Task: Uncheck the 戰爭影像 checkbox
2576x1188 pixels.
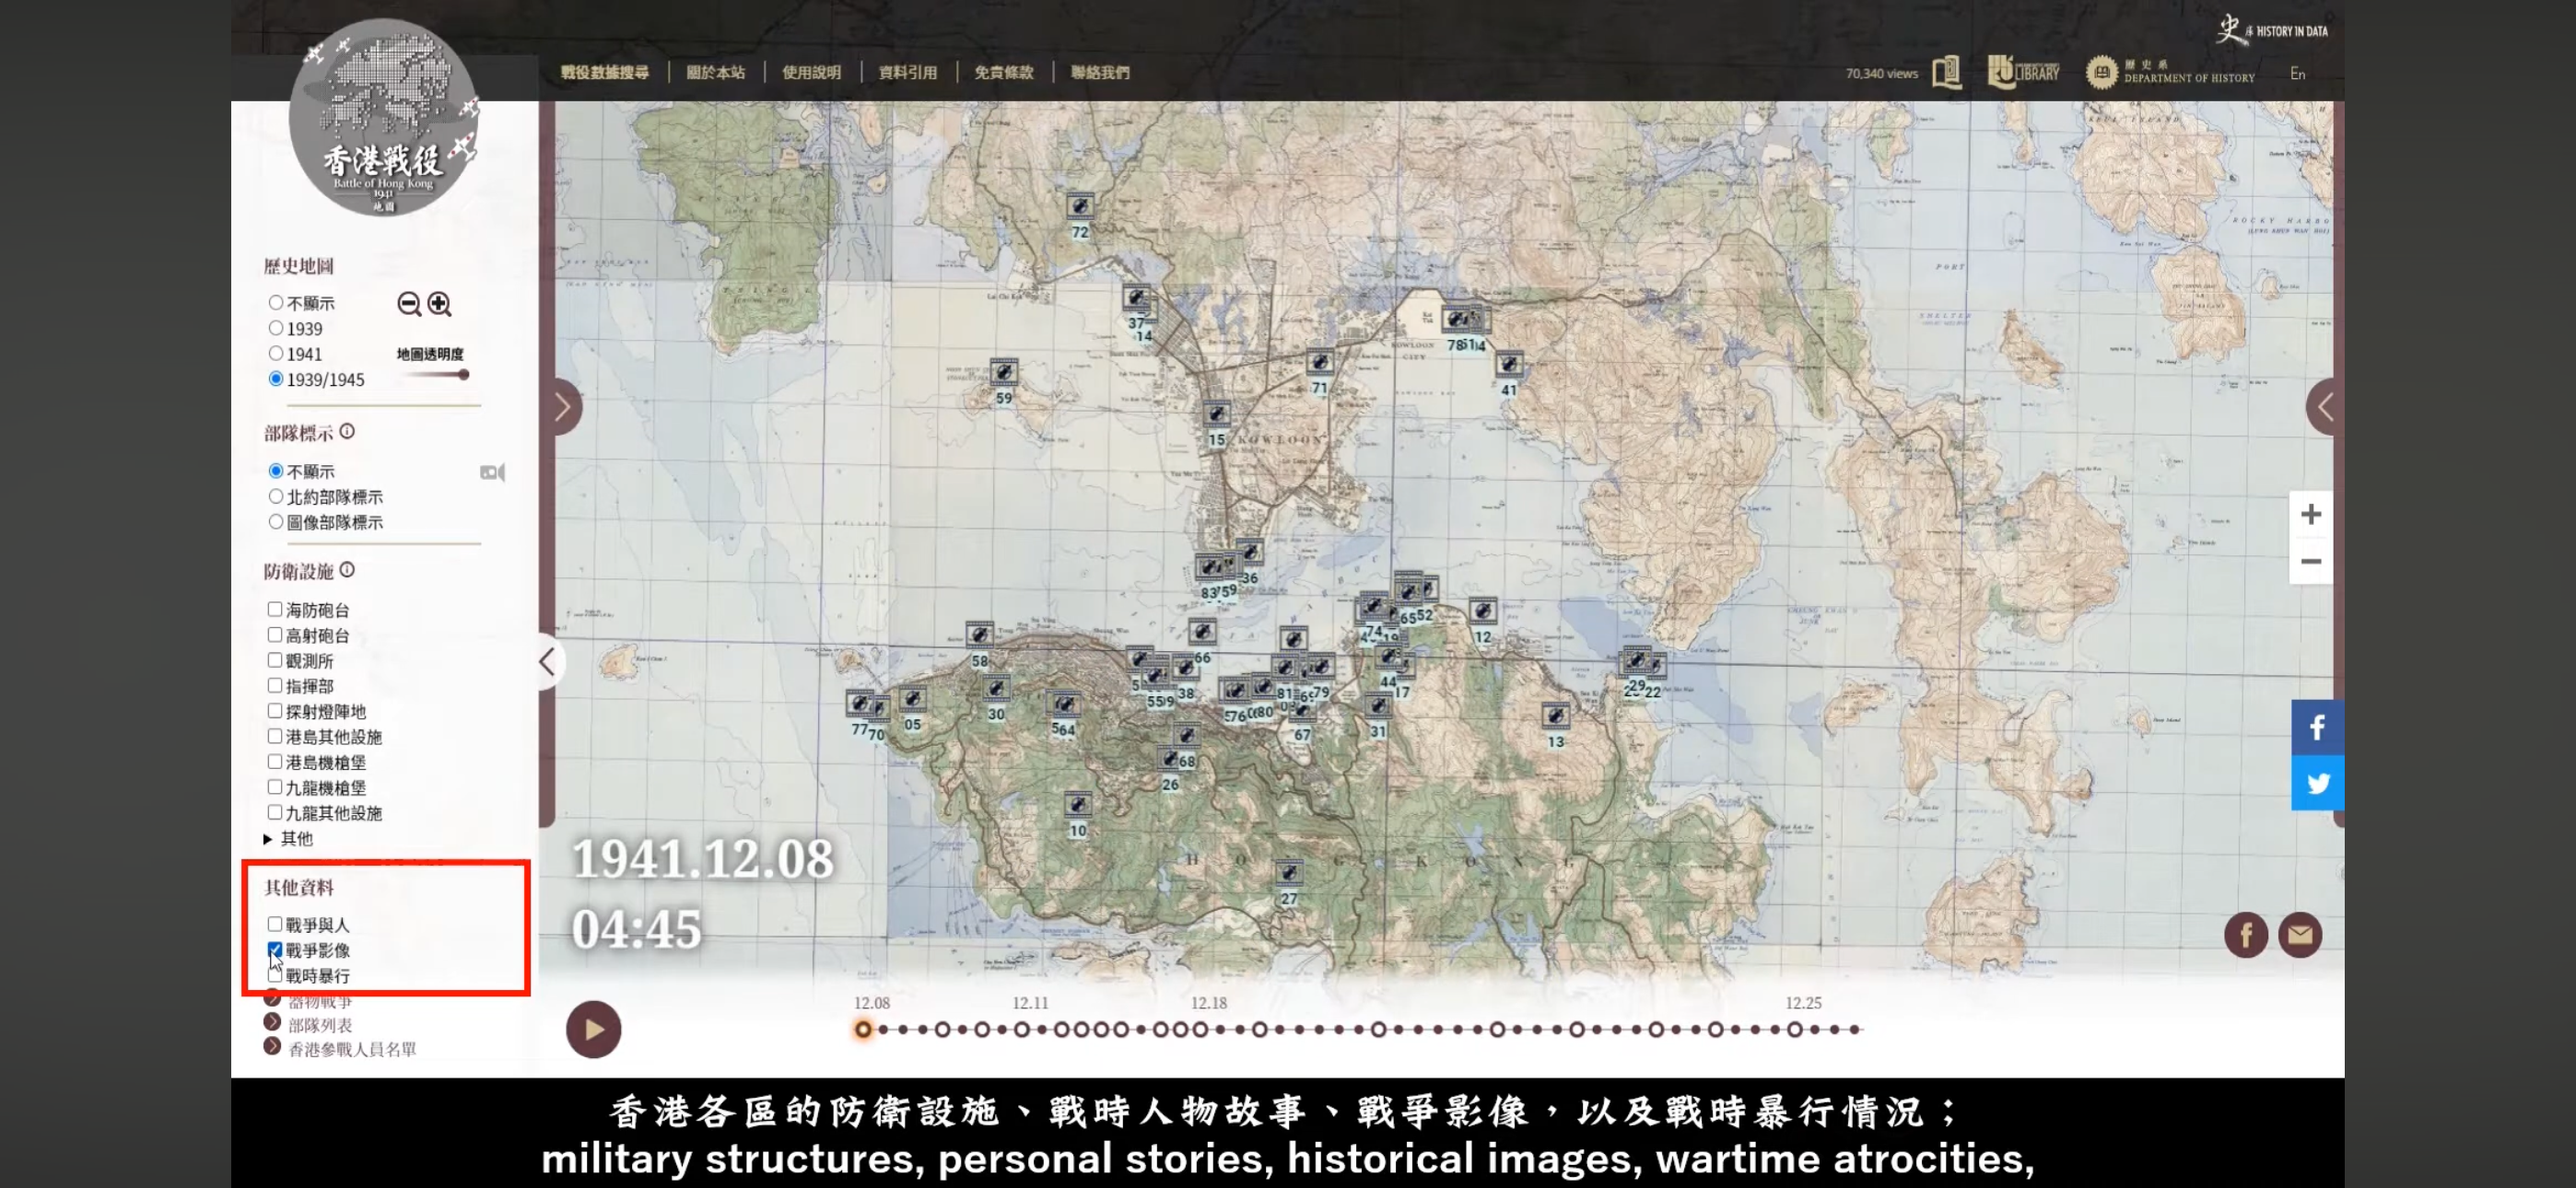Action: click(x=275, y=949)
